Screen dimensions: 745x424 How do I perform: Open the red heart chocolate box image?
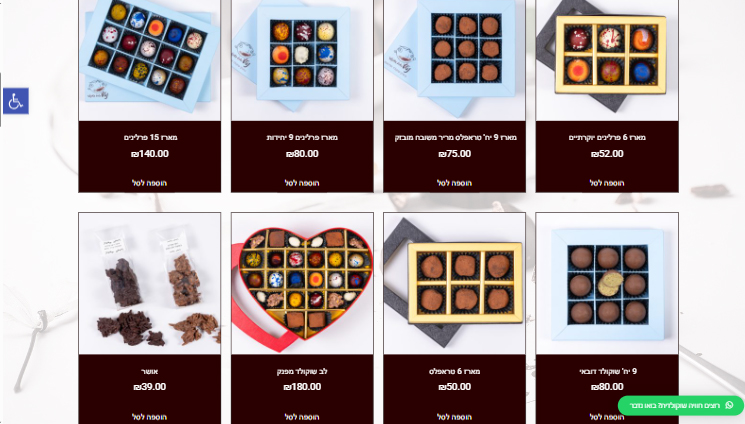[302, 283]
